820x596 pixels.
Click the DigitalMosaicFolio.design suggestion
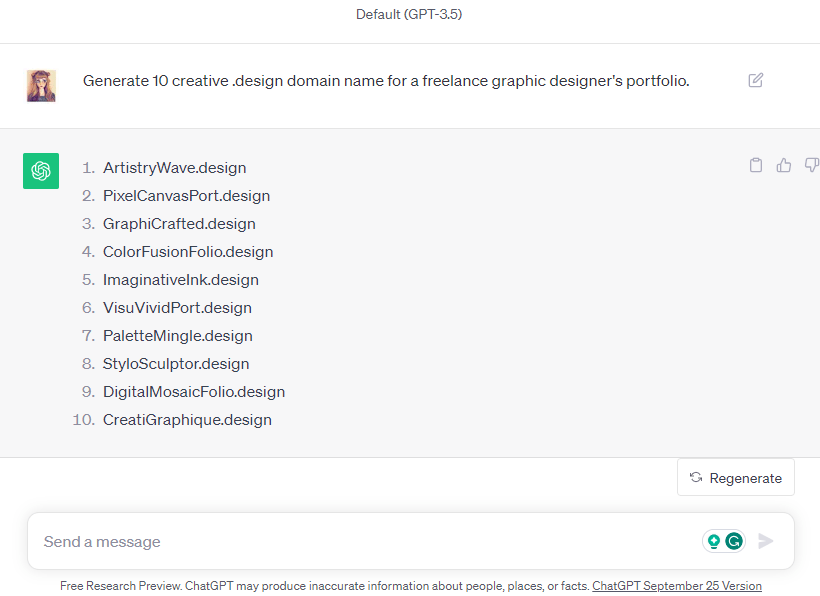194,392
